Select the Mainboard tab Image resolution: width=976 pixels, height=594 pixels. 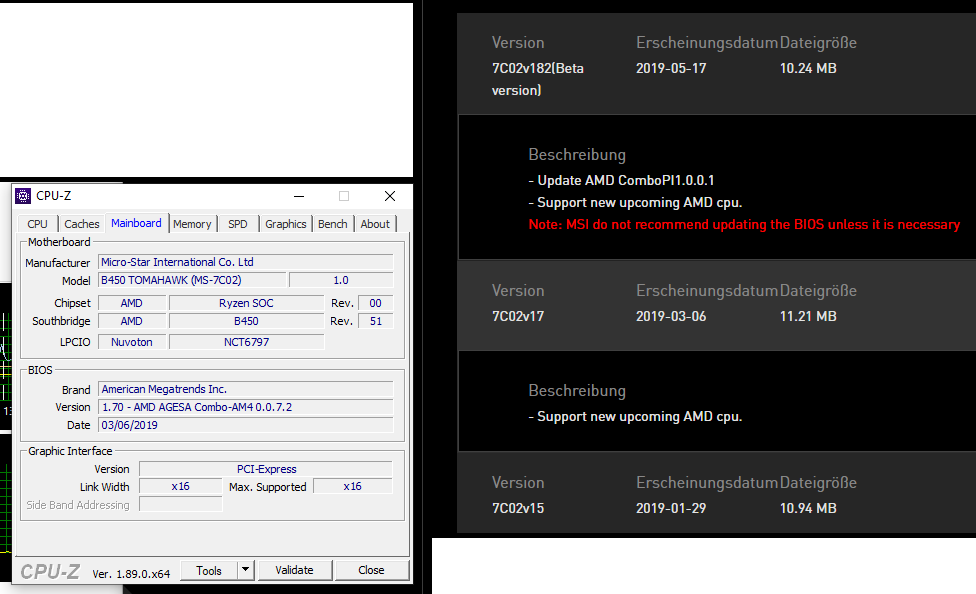click(x=136, y=223)
